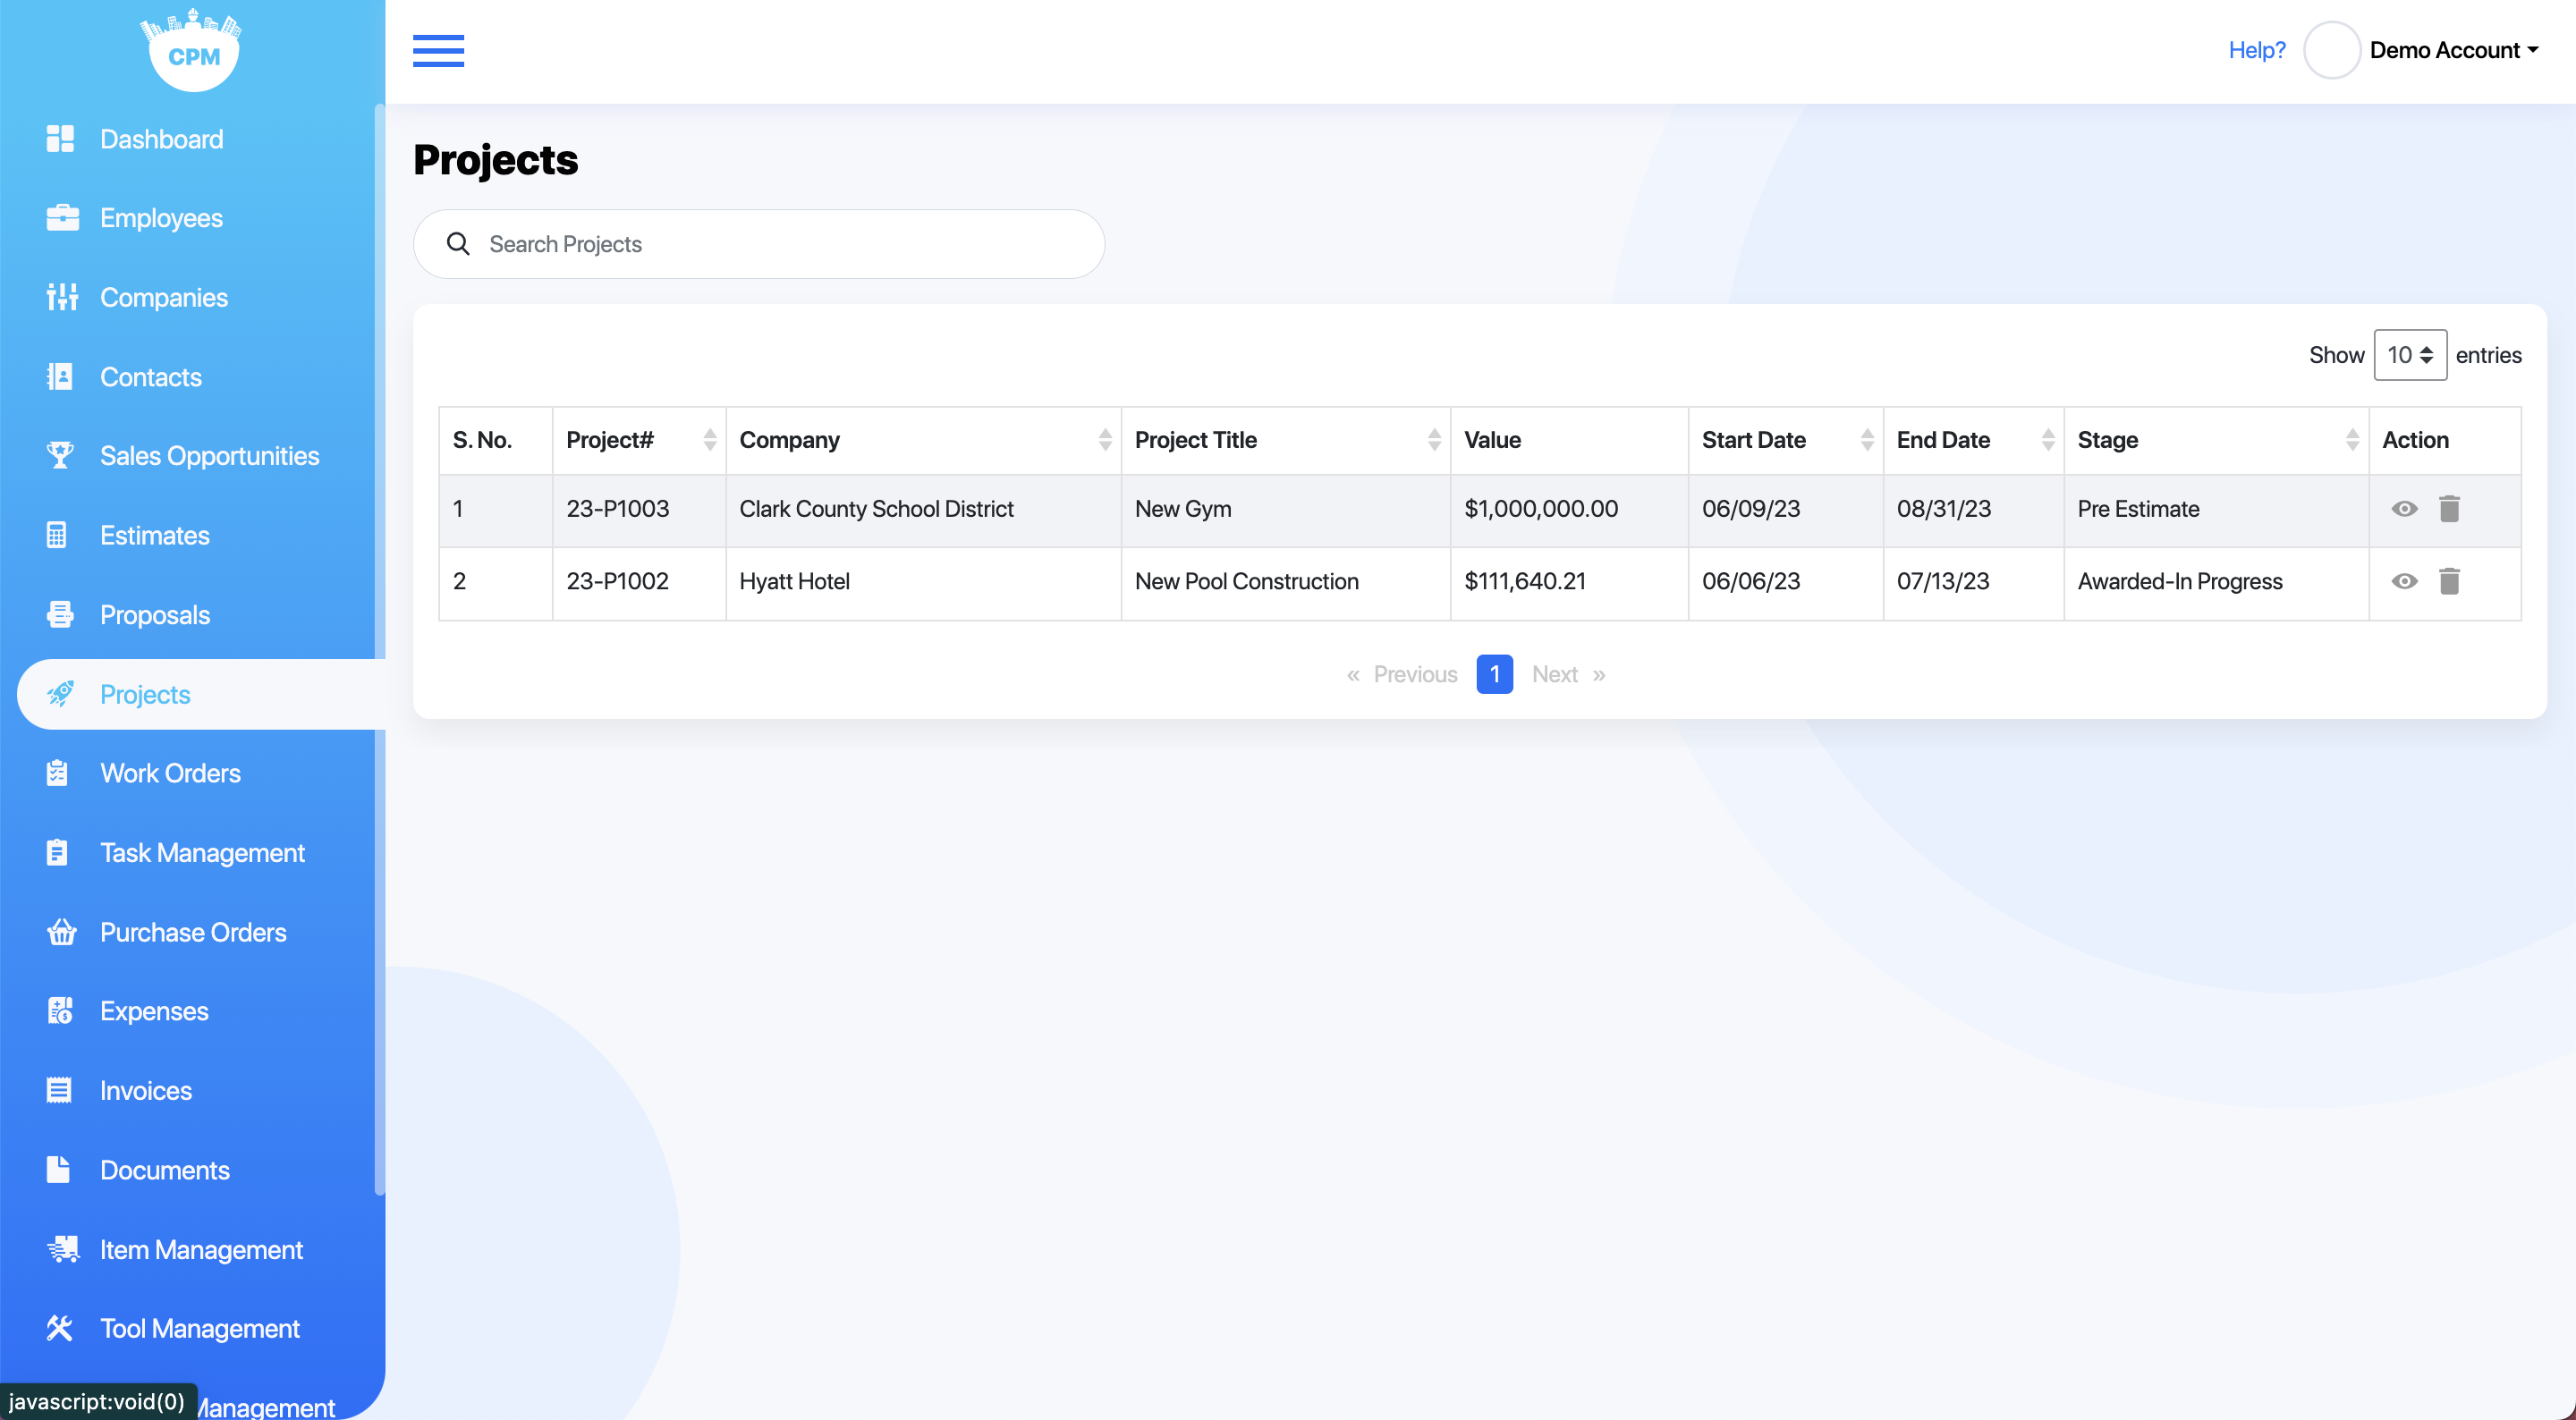
Task: Select Purchase Orders in the sidebar
Action: (193, 932)
